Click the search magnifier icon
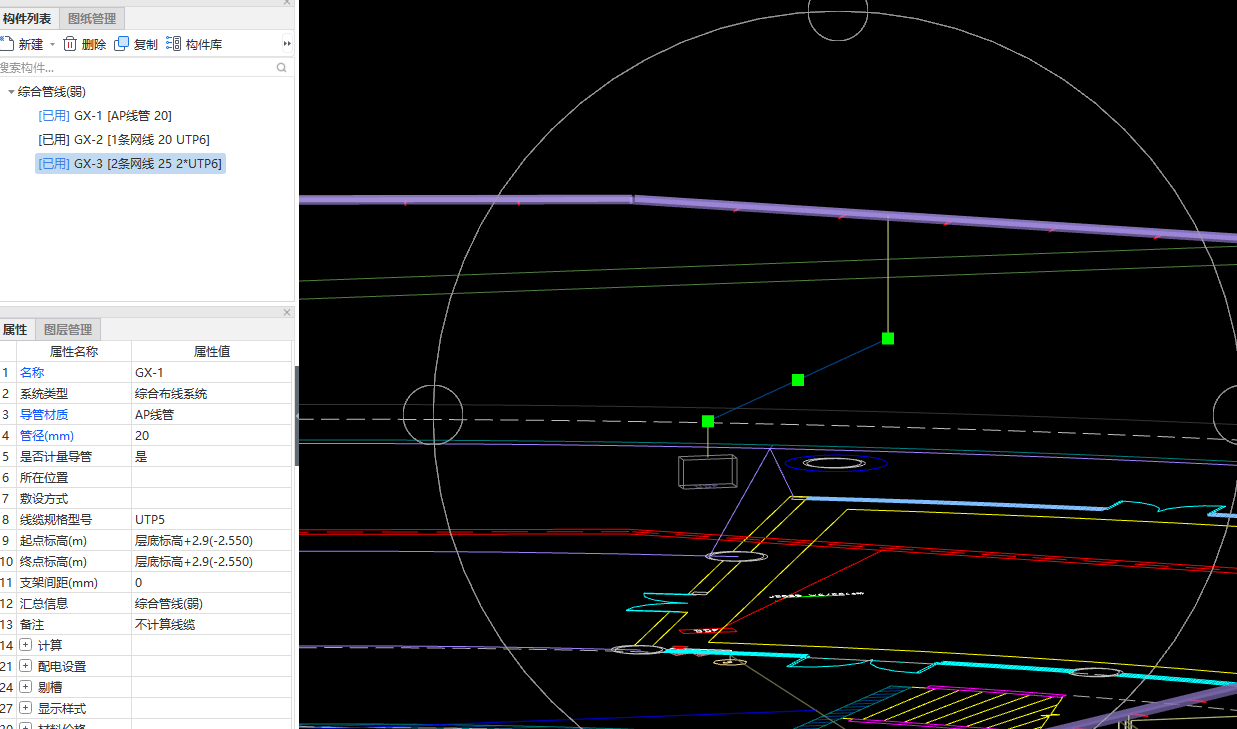This screenshot has width=1237, height=729. point(282,68)
